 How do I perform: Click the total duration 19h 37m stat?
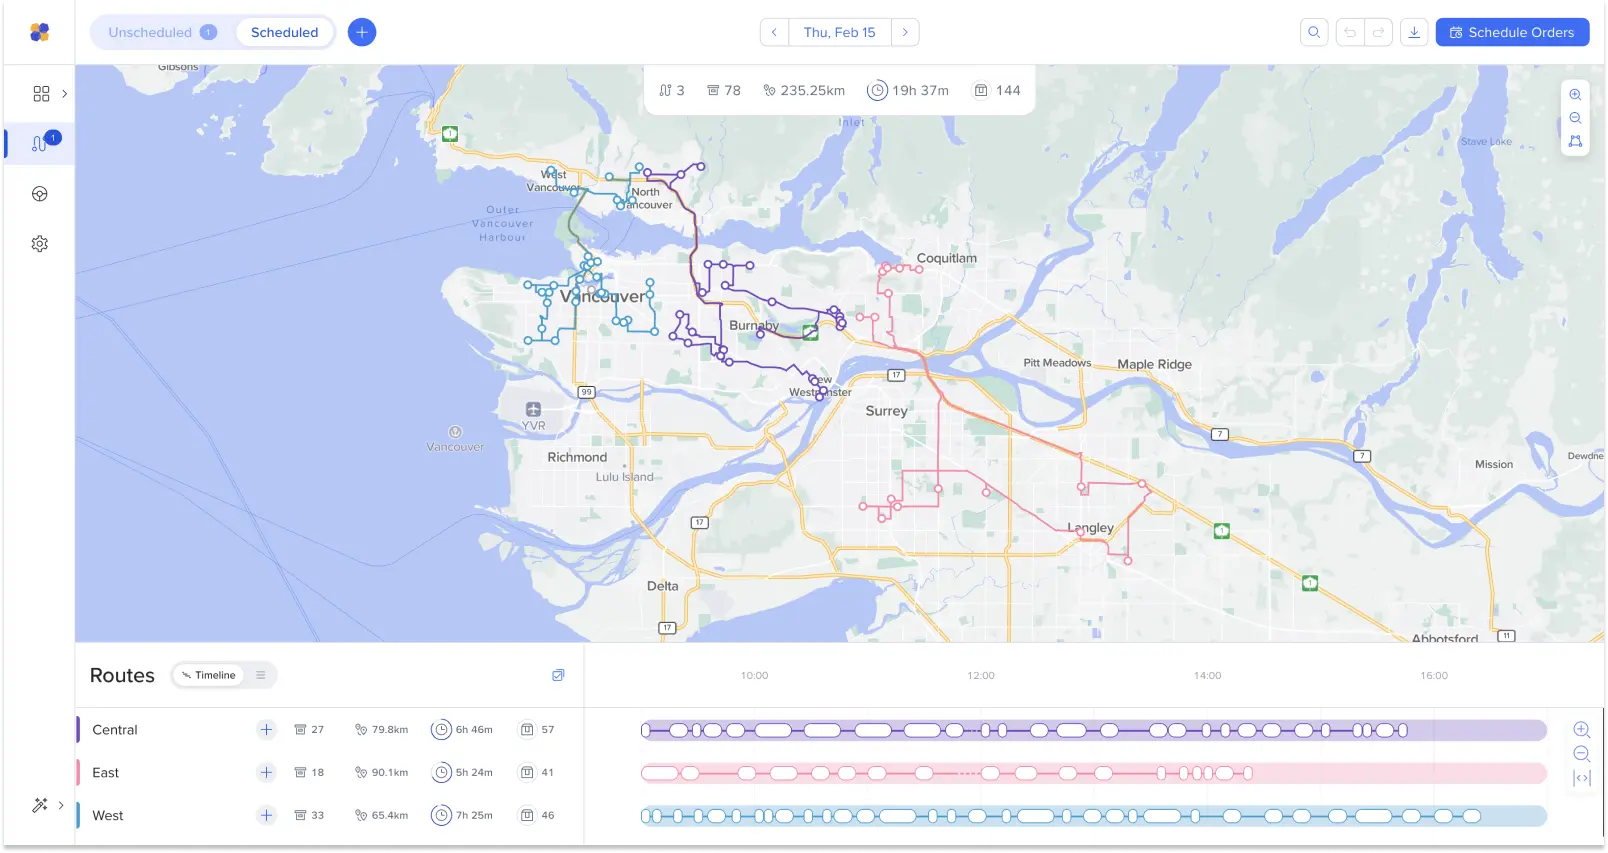click(908, 90)
